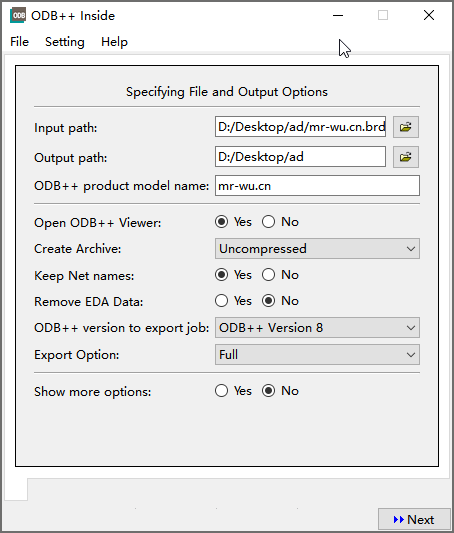Open the Create Archive dropdown

point(317,248)
